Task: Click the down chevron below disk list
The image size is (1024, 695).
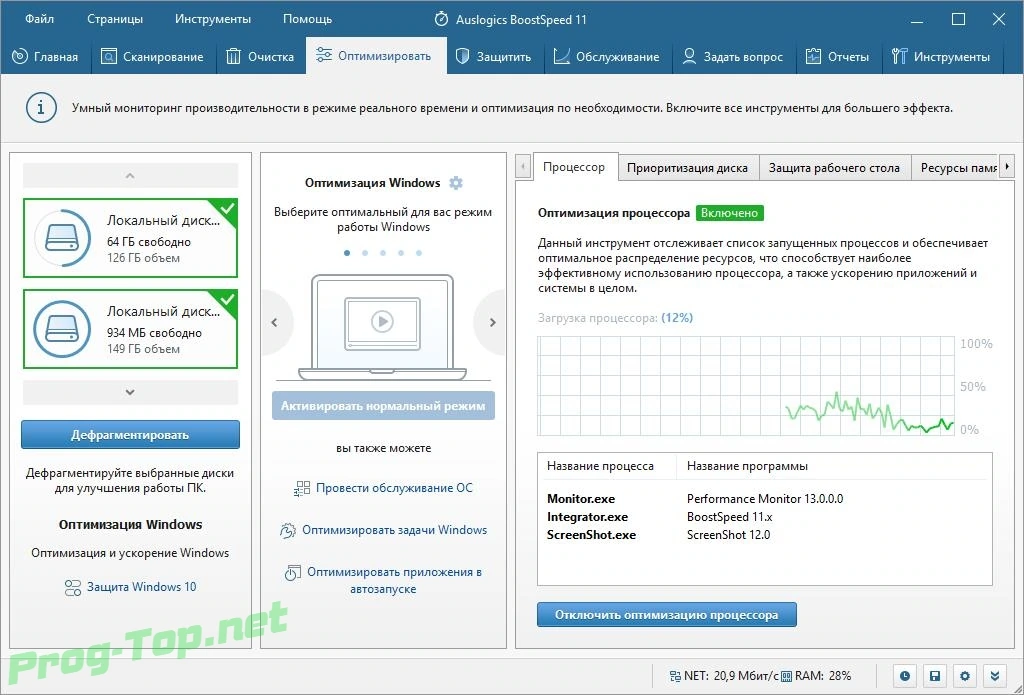Action: 130,392
